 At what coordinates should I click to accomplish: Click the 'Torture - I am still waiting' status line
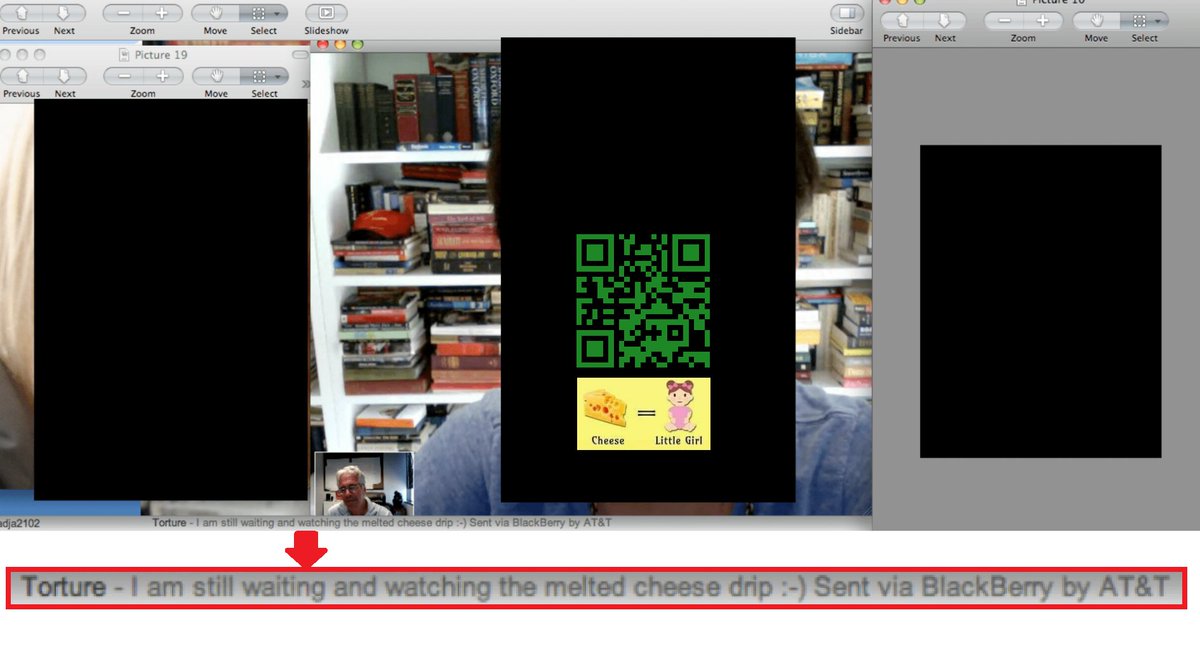tap(383, 522)
